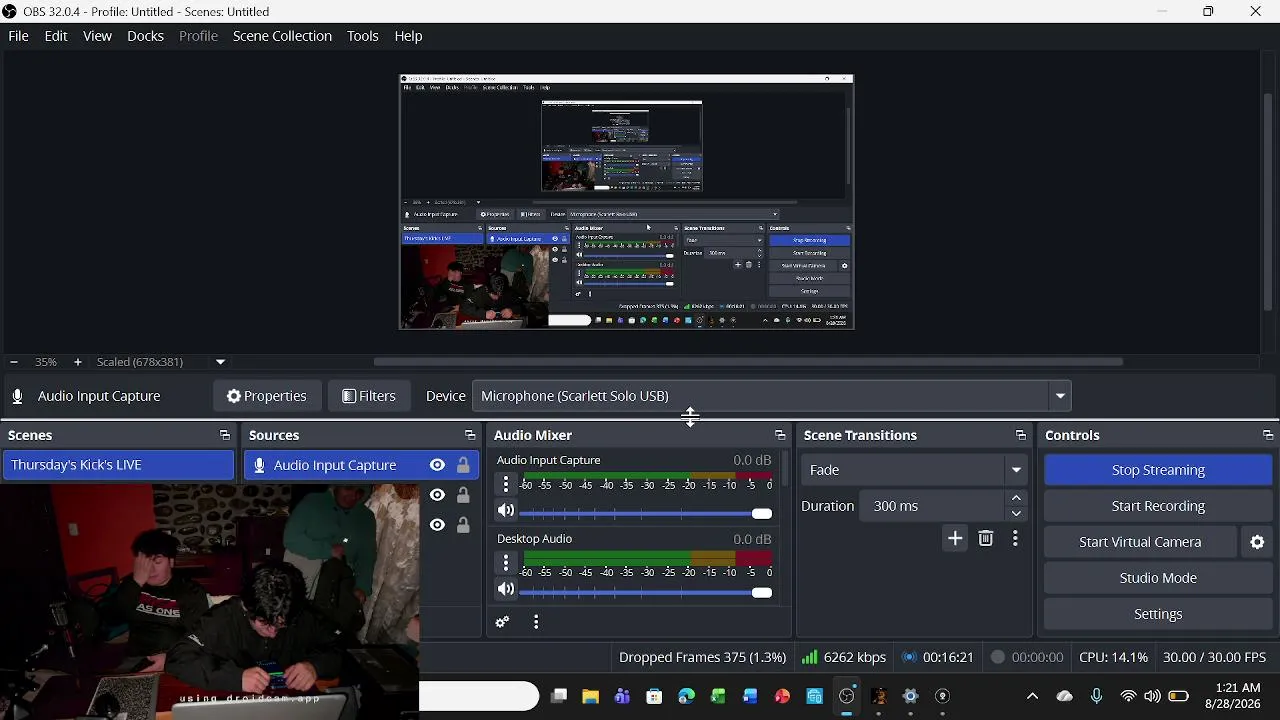Open the File menu

pos(18,36)
